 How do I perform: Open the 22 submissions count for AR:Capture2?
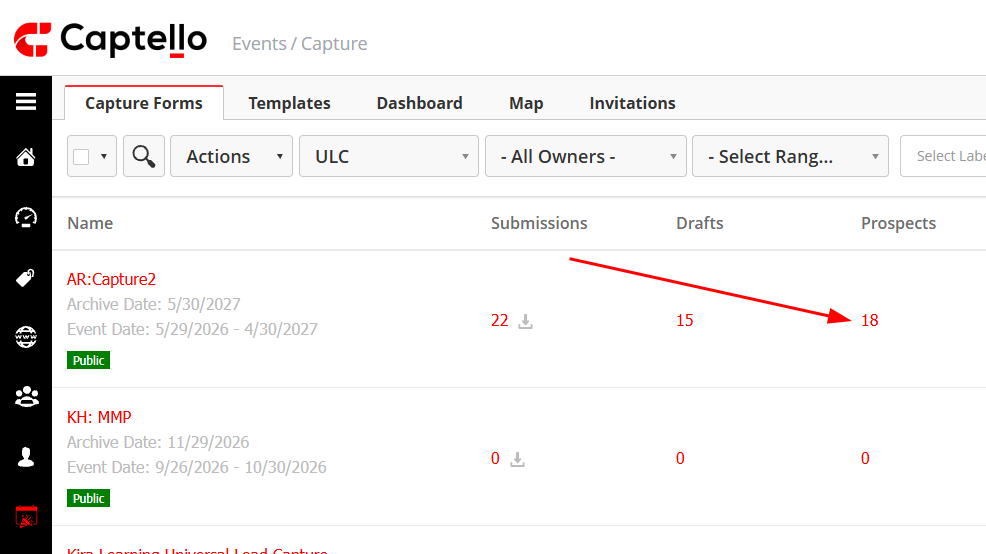[499, 321]
